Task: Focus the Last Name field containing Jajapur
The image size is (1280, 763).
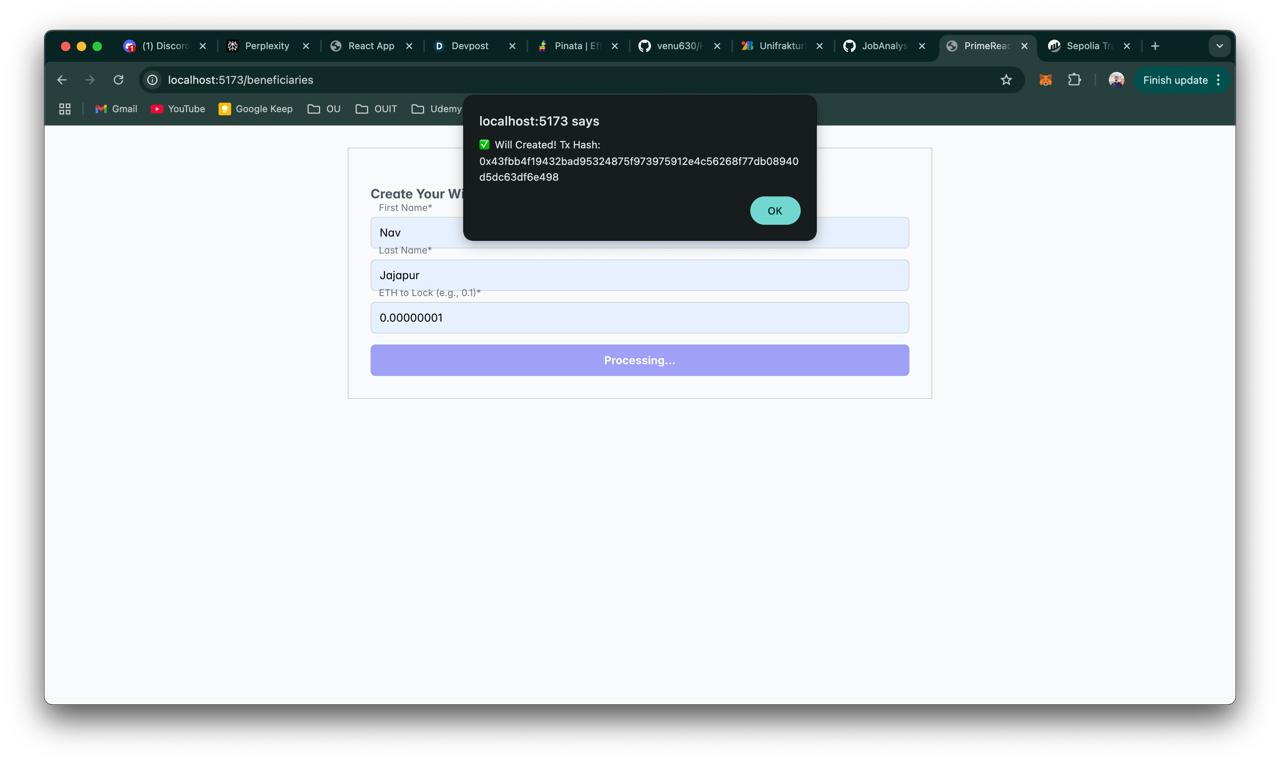Action: click(640, 275)
